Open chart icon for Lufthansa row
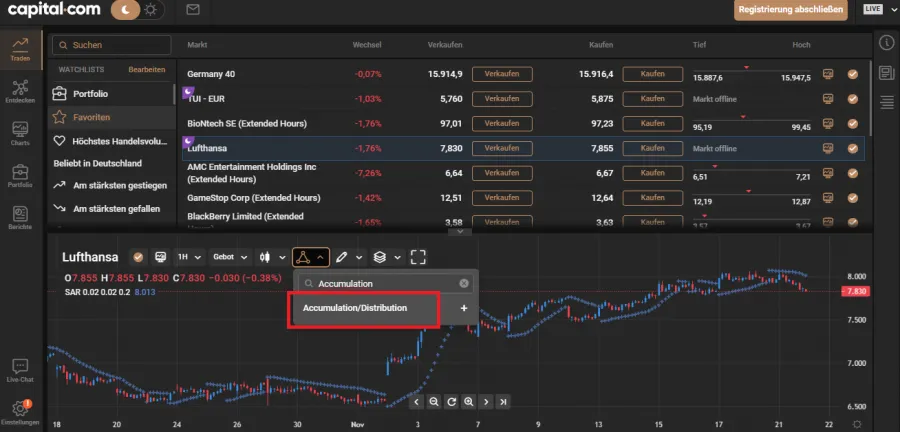This screenshot has width=900, height=432. [828, 148]
